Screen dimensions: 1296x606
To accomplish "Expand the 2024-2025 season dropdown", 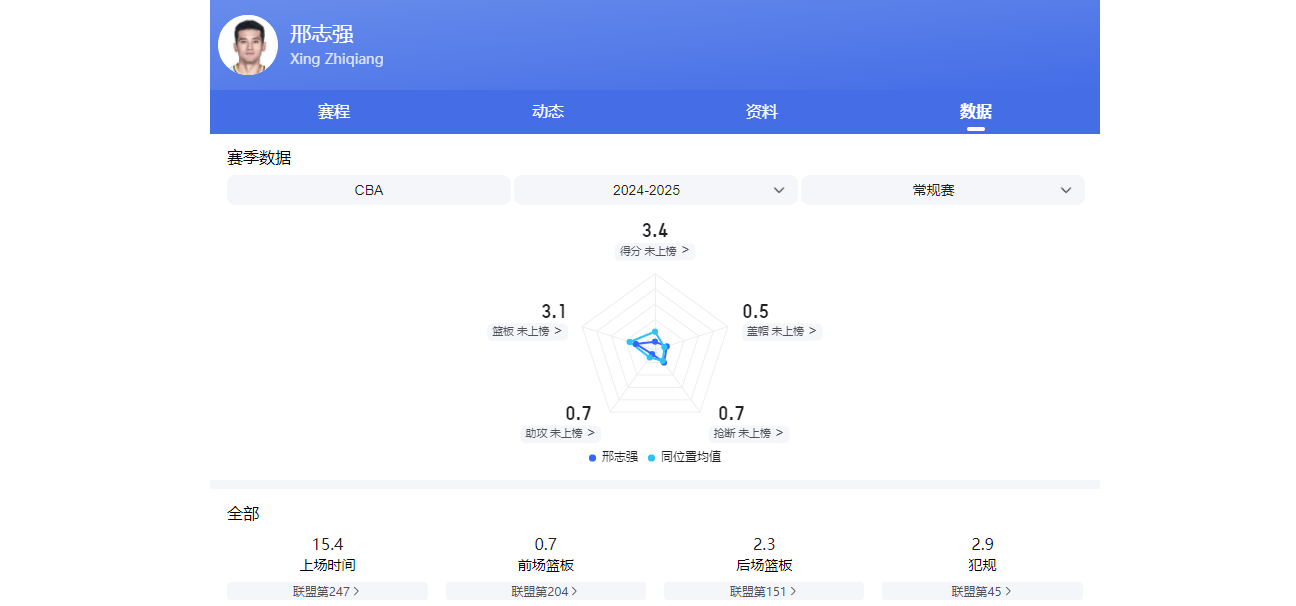I will point(655,190).
